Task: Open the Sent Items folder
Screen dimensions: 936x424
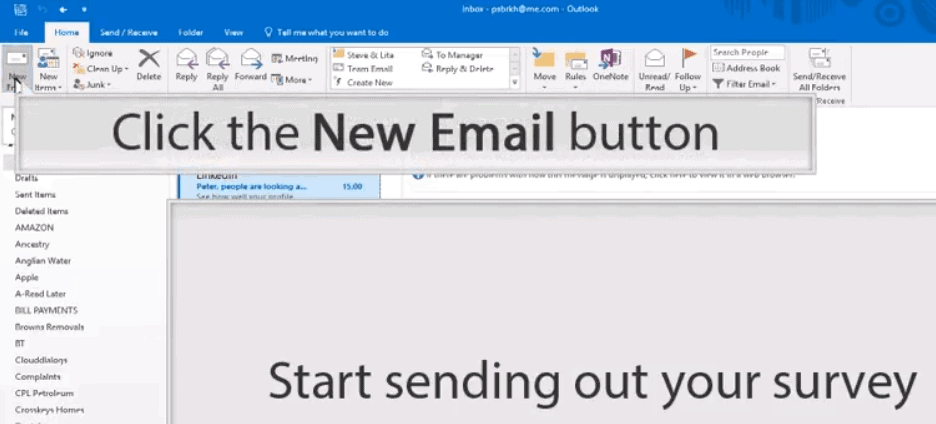Action: [35, 195]
